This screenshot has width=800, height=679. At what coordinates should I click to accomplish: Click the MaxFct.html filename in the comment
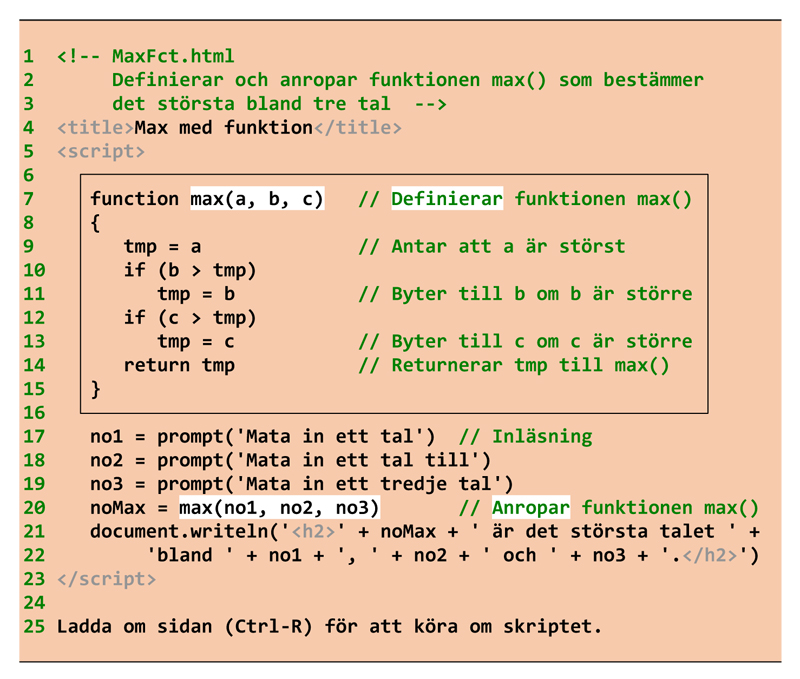click(173, 56)
